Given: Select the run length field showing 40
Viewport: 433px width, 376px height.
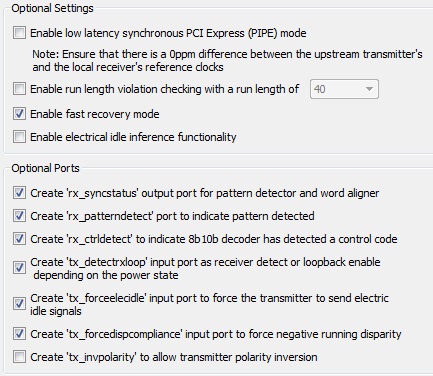Looking at the screenshot, I should (x=344, y=89).
